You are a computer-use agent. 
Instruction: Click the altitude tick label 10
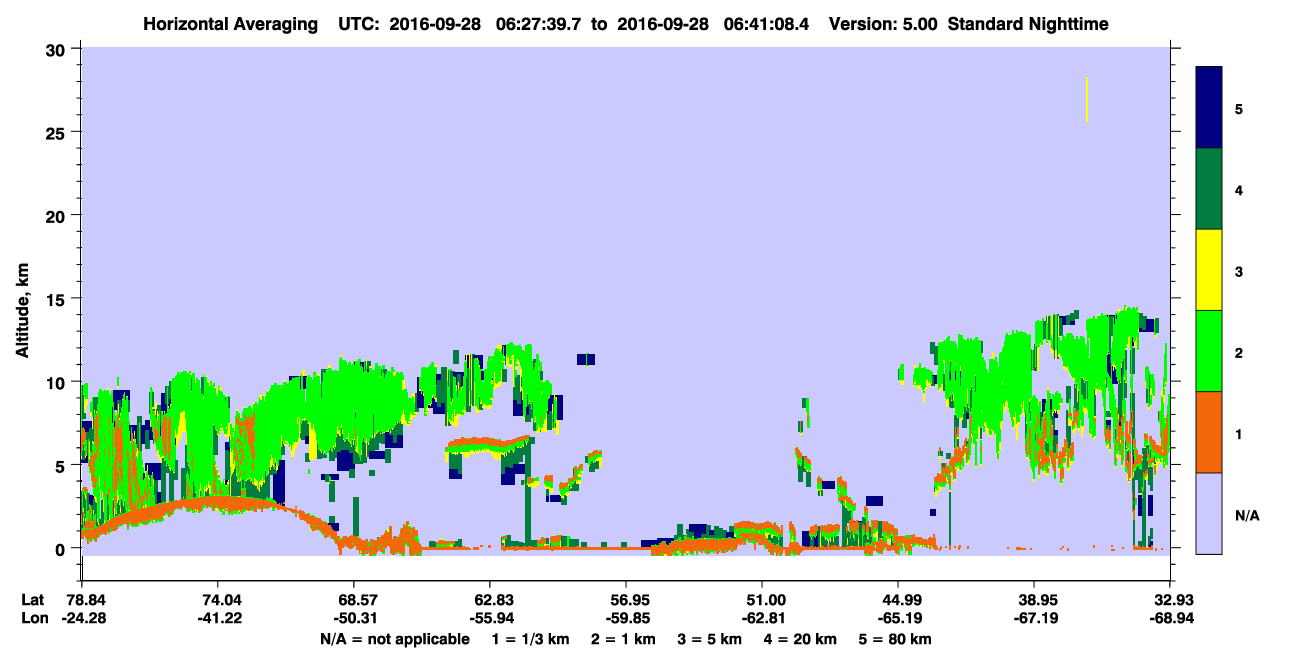point(58,382)
